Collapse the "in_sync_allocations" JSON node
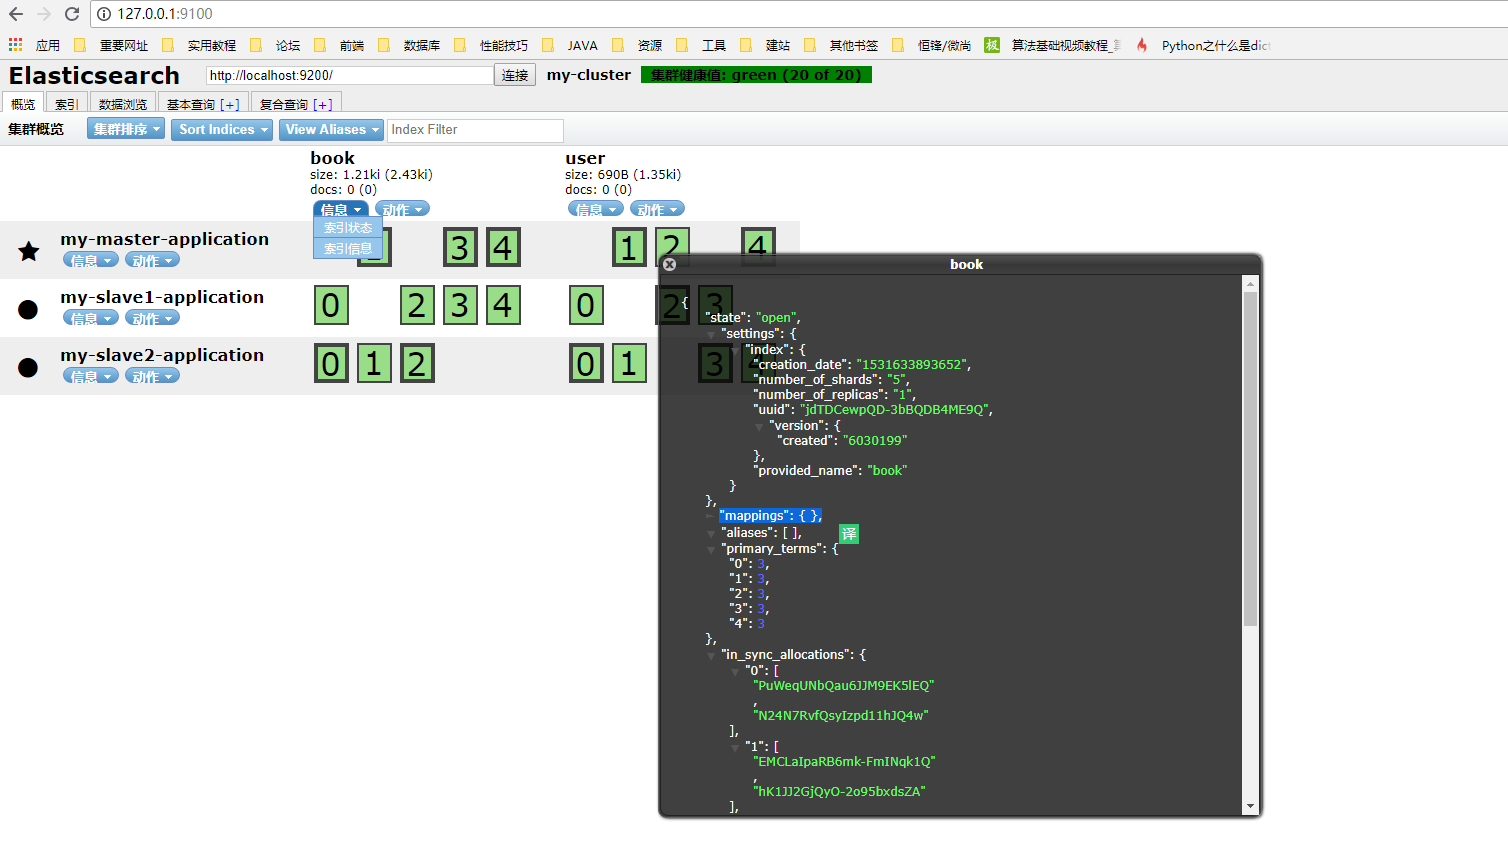The width and height of the screenshot is (1508, 863). click(x=711, y=656)
